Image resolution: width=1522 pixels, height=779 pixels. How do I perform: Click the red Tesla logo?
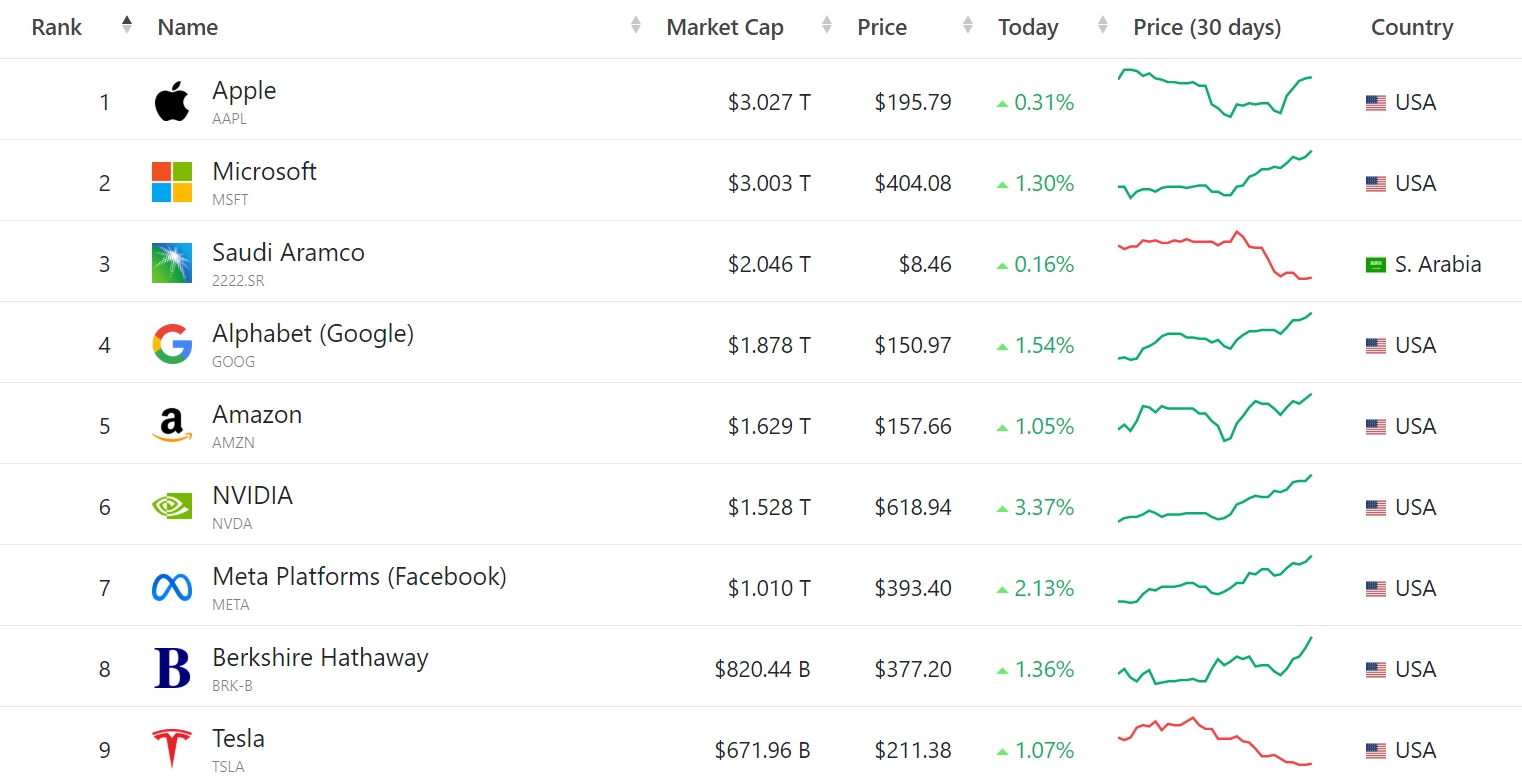[172, 749]
